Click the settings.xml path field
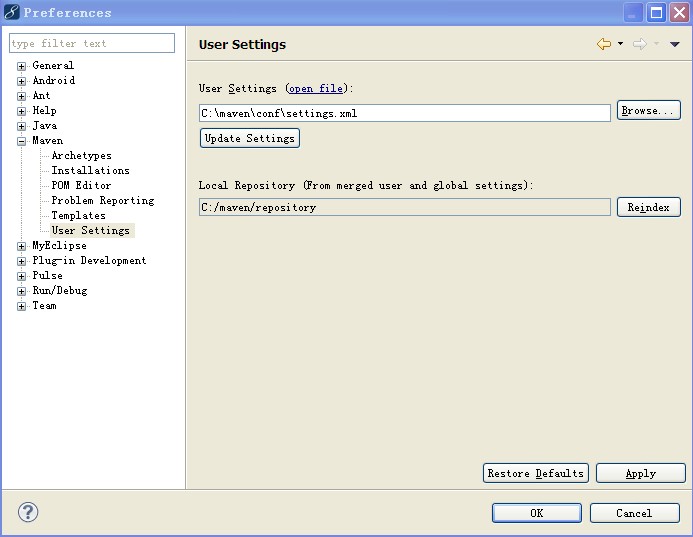 tap(405, 113)
